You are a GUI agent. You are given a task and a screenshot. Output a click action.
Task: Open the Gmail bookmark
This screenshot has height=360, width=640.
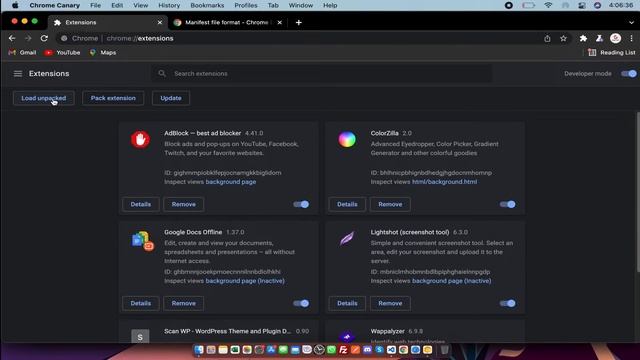coord(22,52)
